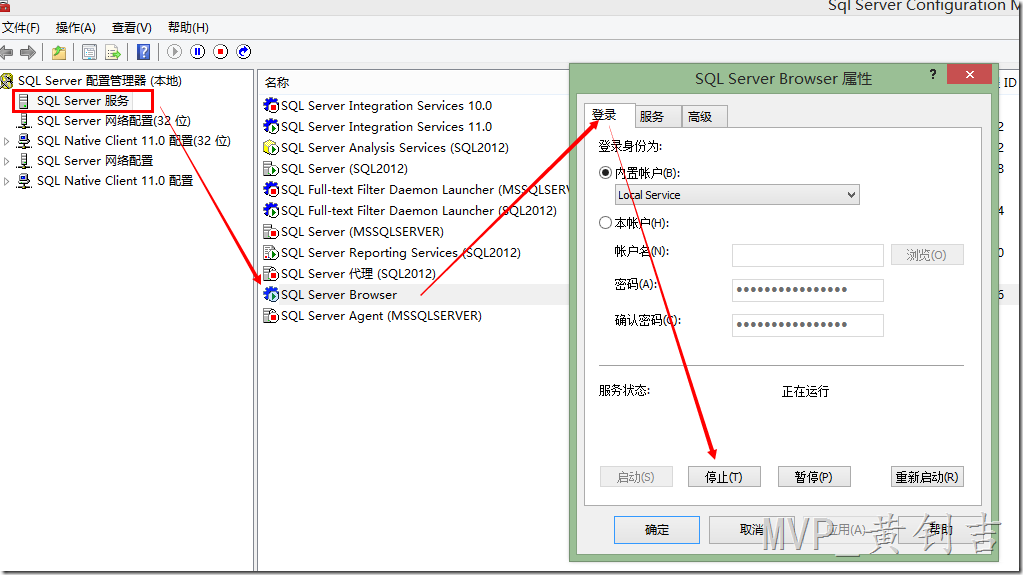1023x575 pixels.
Task: Open the Local Service account dropdown
Action: [x=737, y=194]
